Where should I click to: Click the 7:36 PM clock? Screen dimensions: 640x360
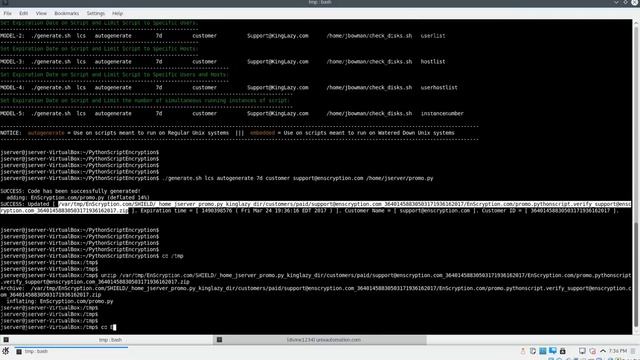pyautogui.click(x=618, y=351)
